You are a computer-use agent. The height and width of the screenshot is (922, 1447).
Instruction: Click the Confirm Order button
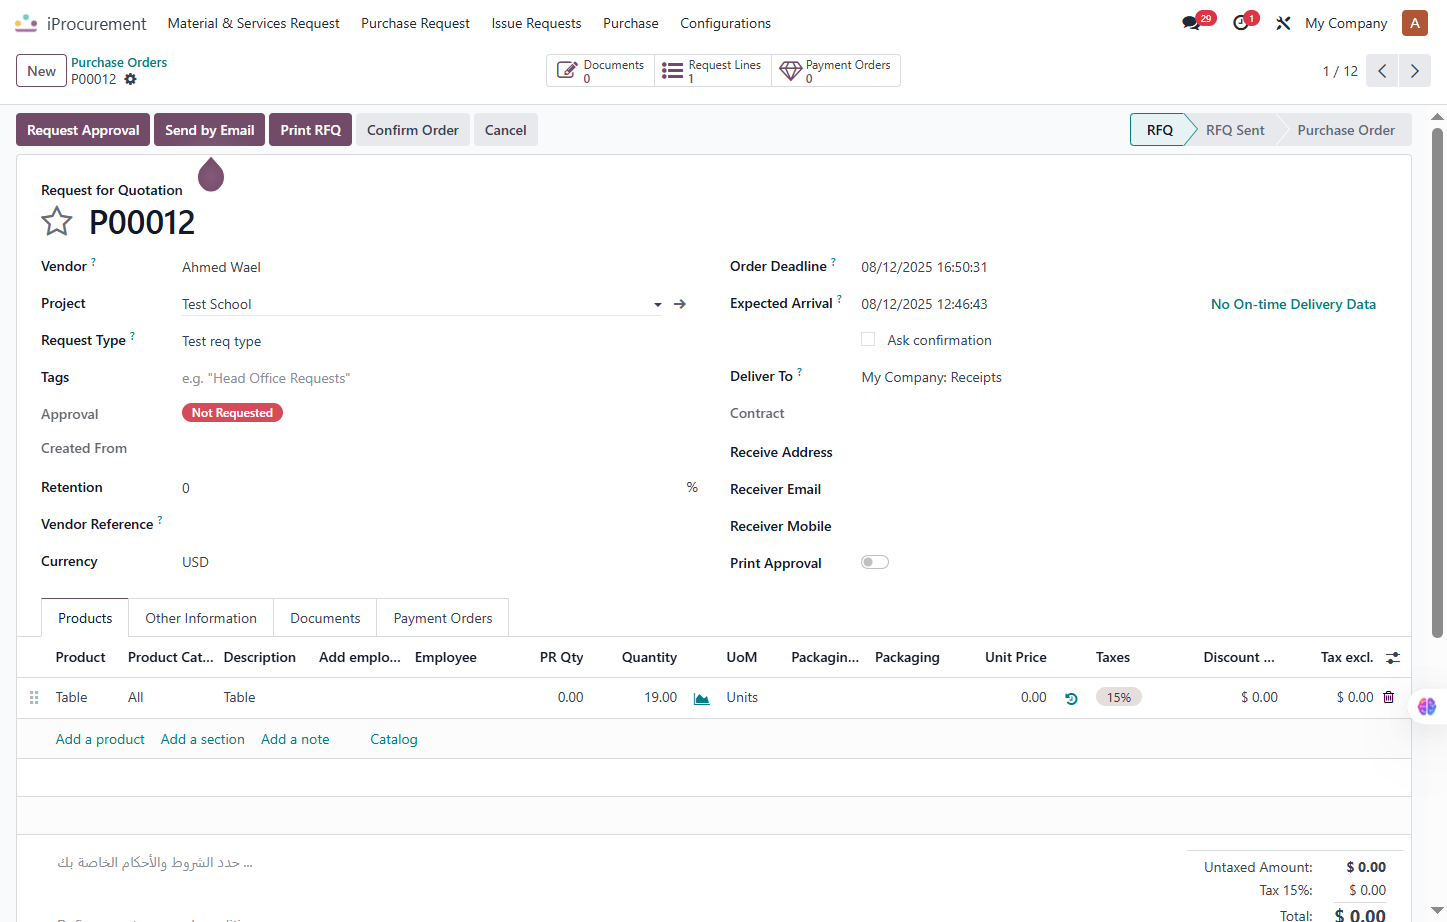(x=413, y=130)
